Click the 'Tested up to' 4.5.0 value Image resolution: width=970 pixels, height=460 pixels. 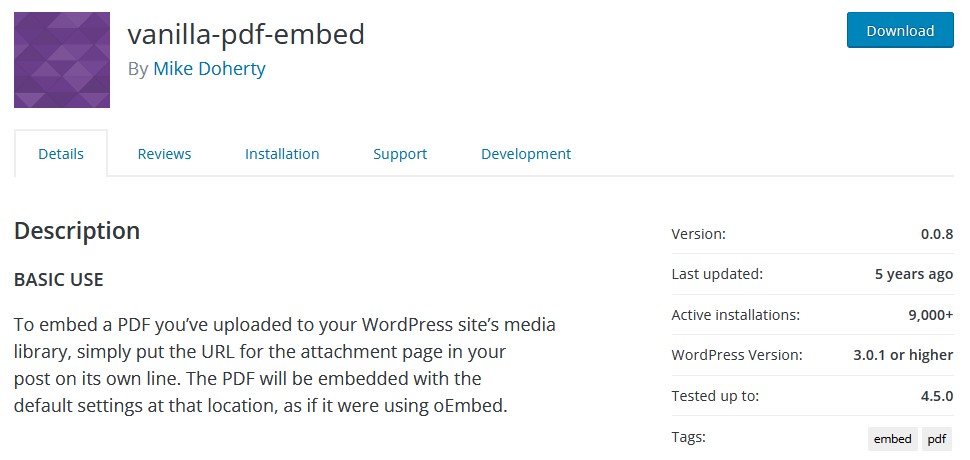point(937,396)
